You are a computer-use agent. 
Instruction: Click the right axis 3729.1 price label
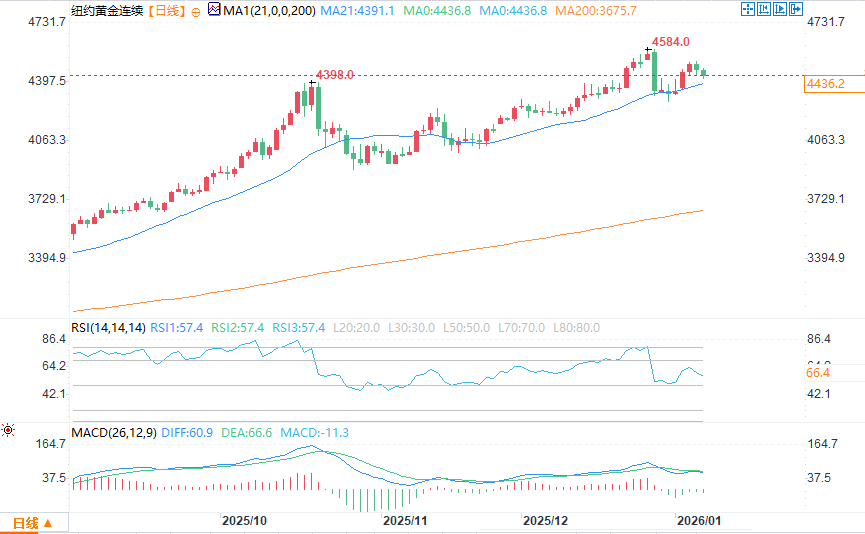click(x=826, y=199)
